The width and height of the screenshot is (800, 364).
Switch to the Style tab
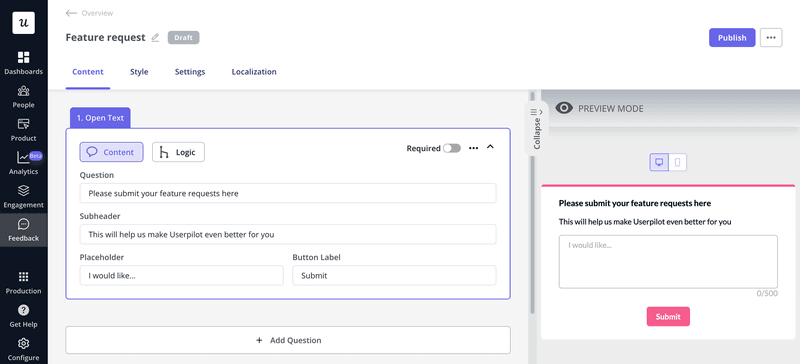coord(139,72)
